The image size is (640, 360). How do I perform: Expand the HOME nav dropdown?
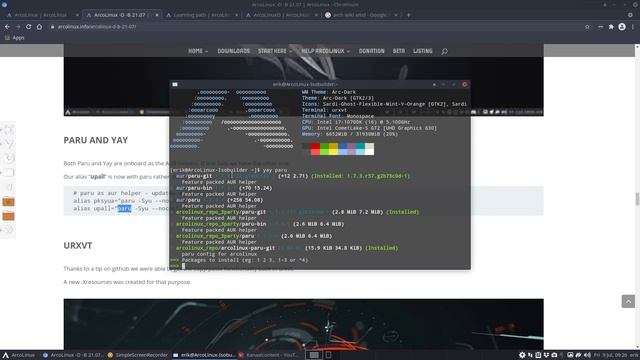coord(198,51)
